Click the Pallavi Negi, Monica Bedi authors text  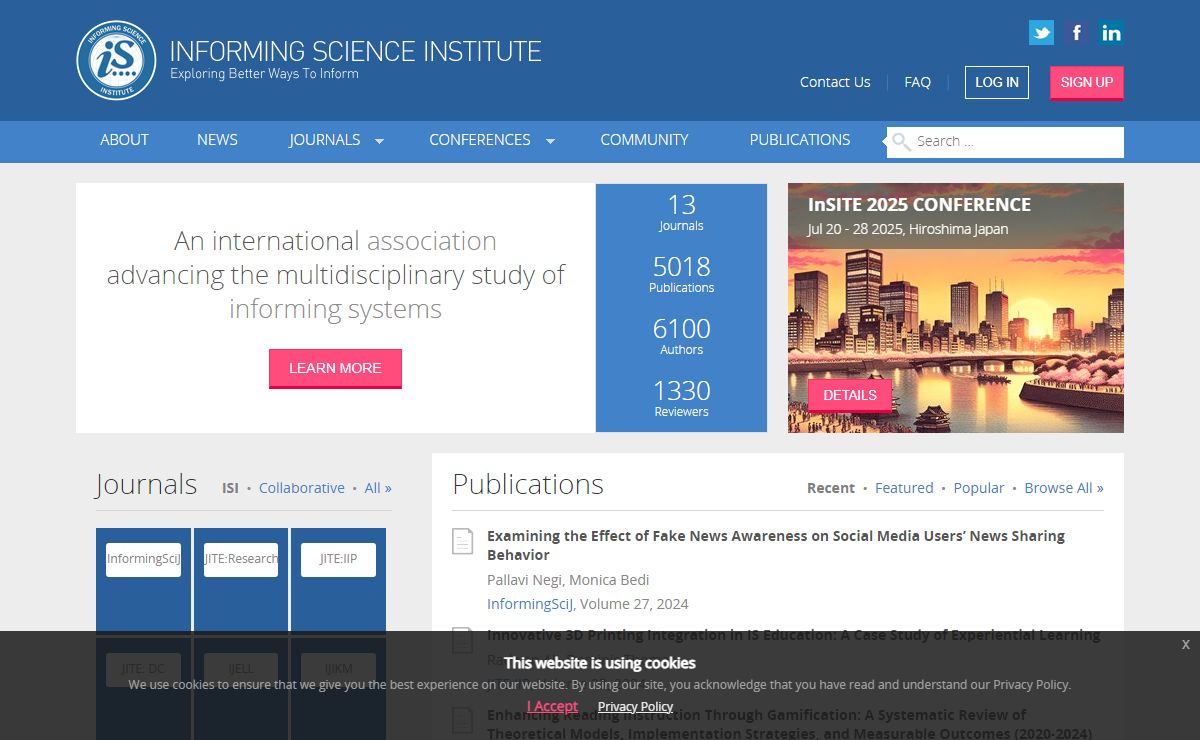(568, 580)
